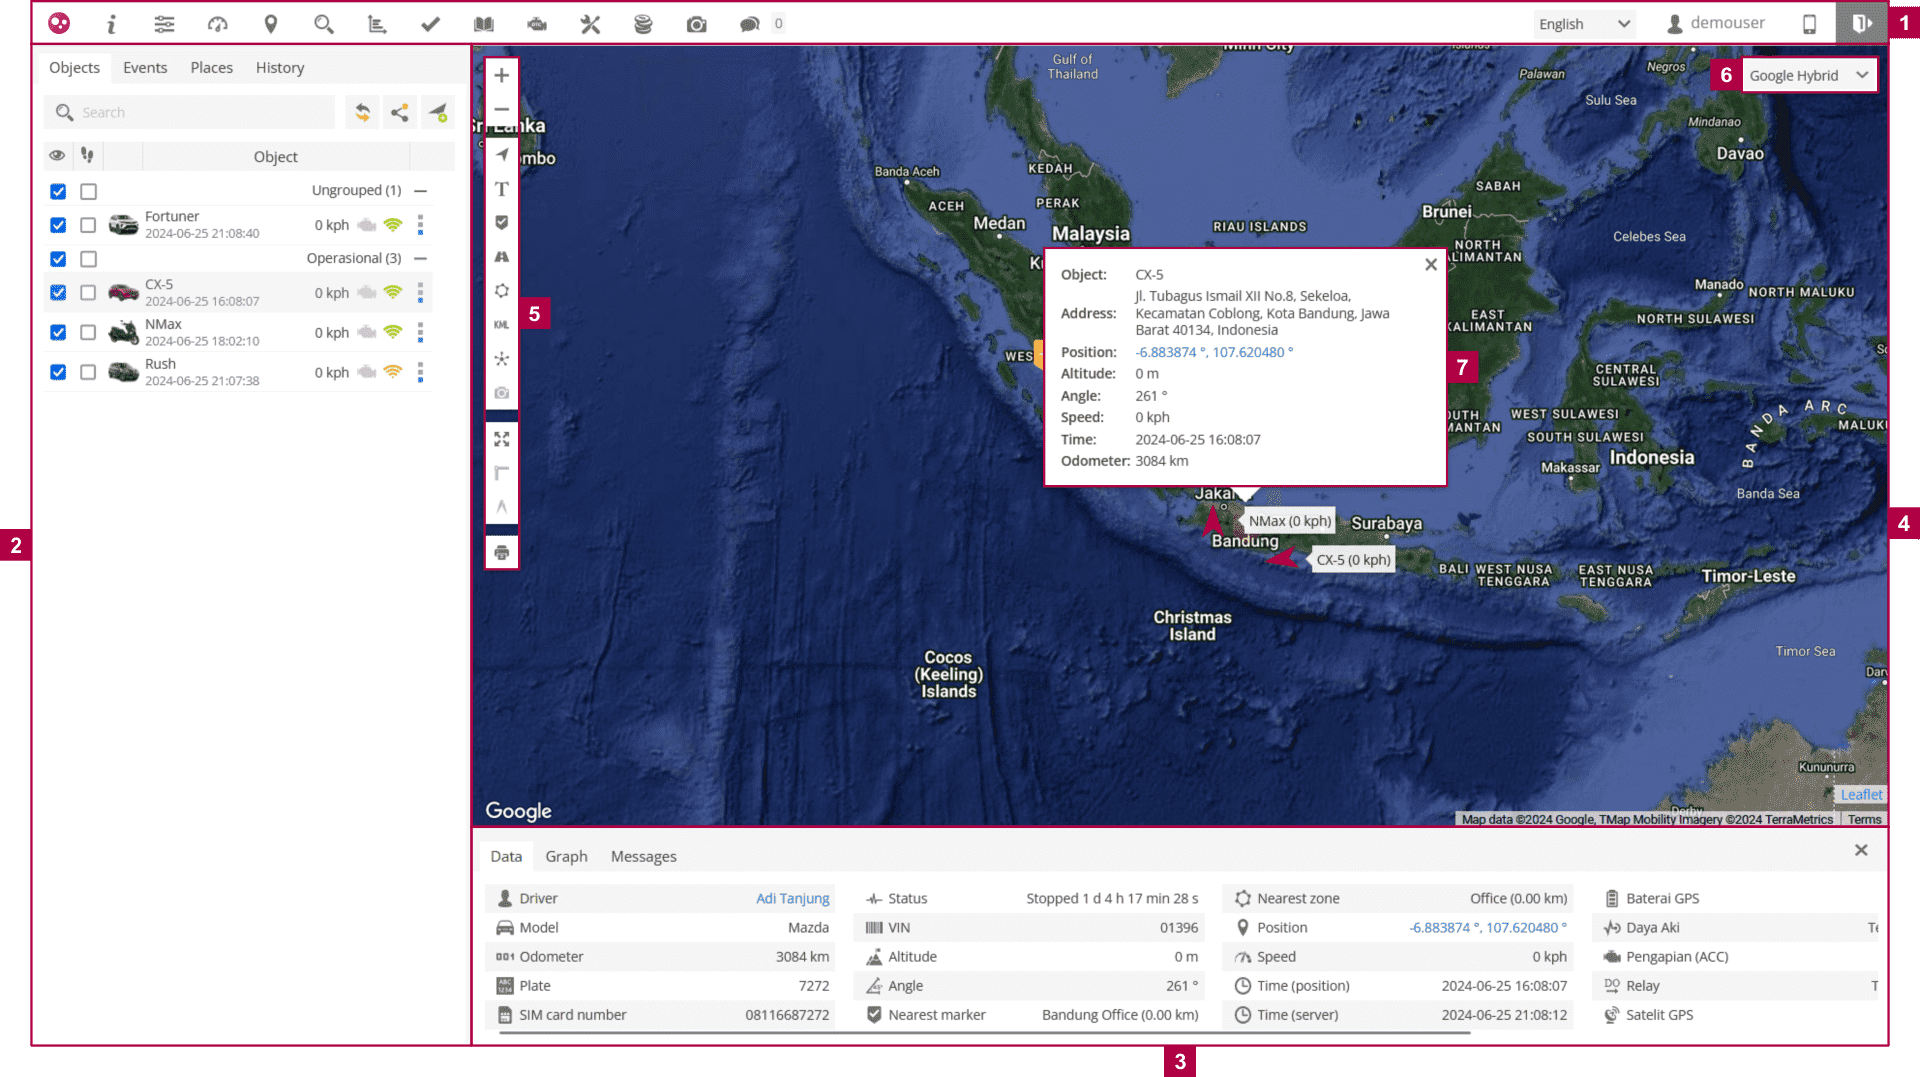The height and width of the screenshot is (1077, 1920).
Task: Open the camera icon in top toolbar
Action: pyautogui.click(x=696, y=24)
